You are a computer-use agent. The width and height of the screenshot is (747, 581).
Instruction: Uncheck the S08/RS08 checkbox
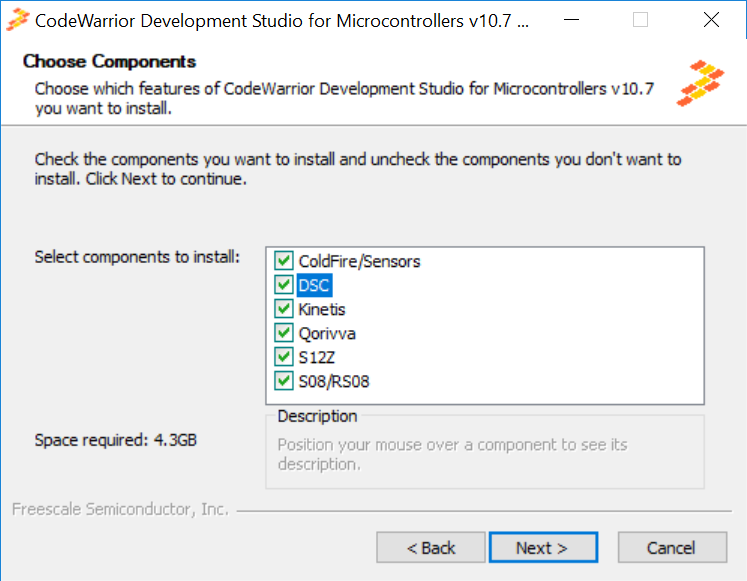283,381
